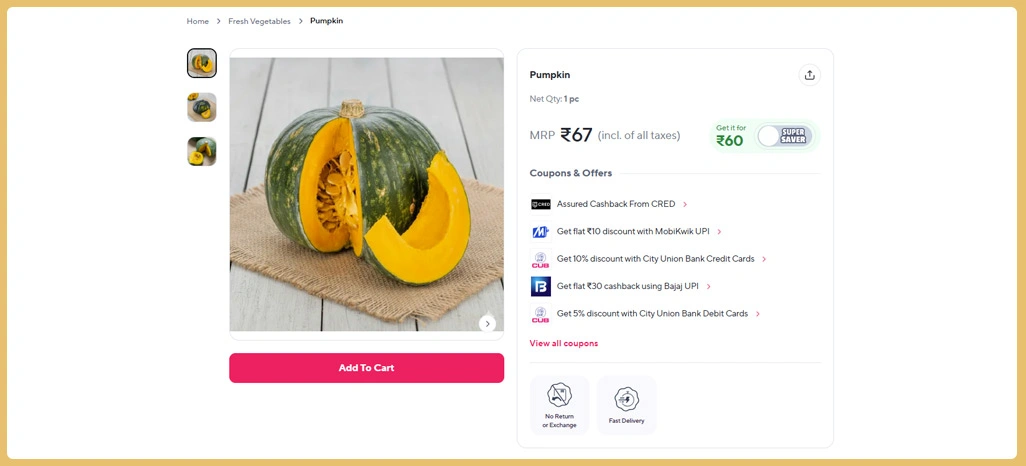Click the Fast Delivery icon
The height and width of the screenshot is (466, 1026).
[x=627, y=399]
